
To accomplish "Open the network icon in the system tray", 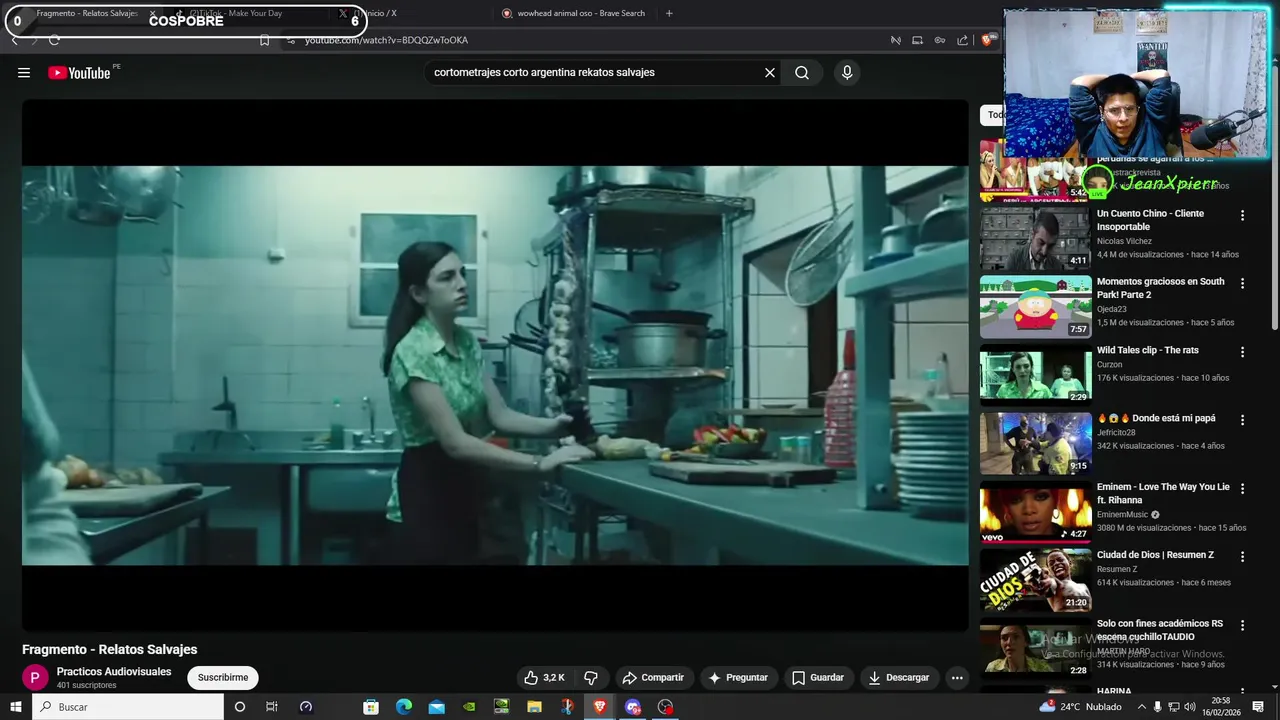I will click(x=1175, y=707).
